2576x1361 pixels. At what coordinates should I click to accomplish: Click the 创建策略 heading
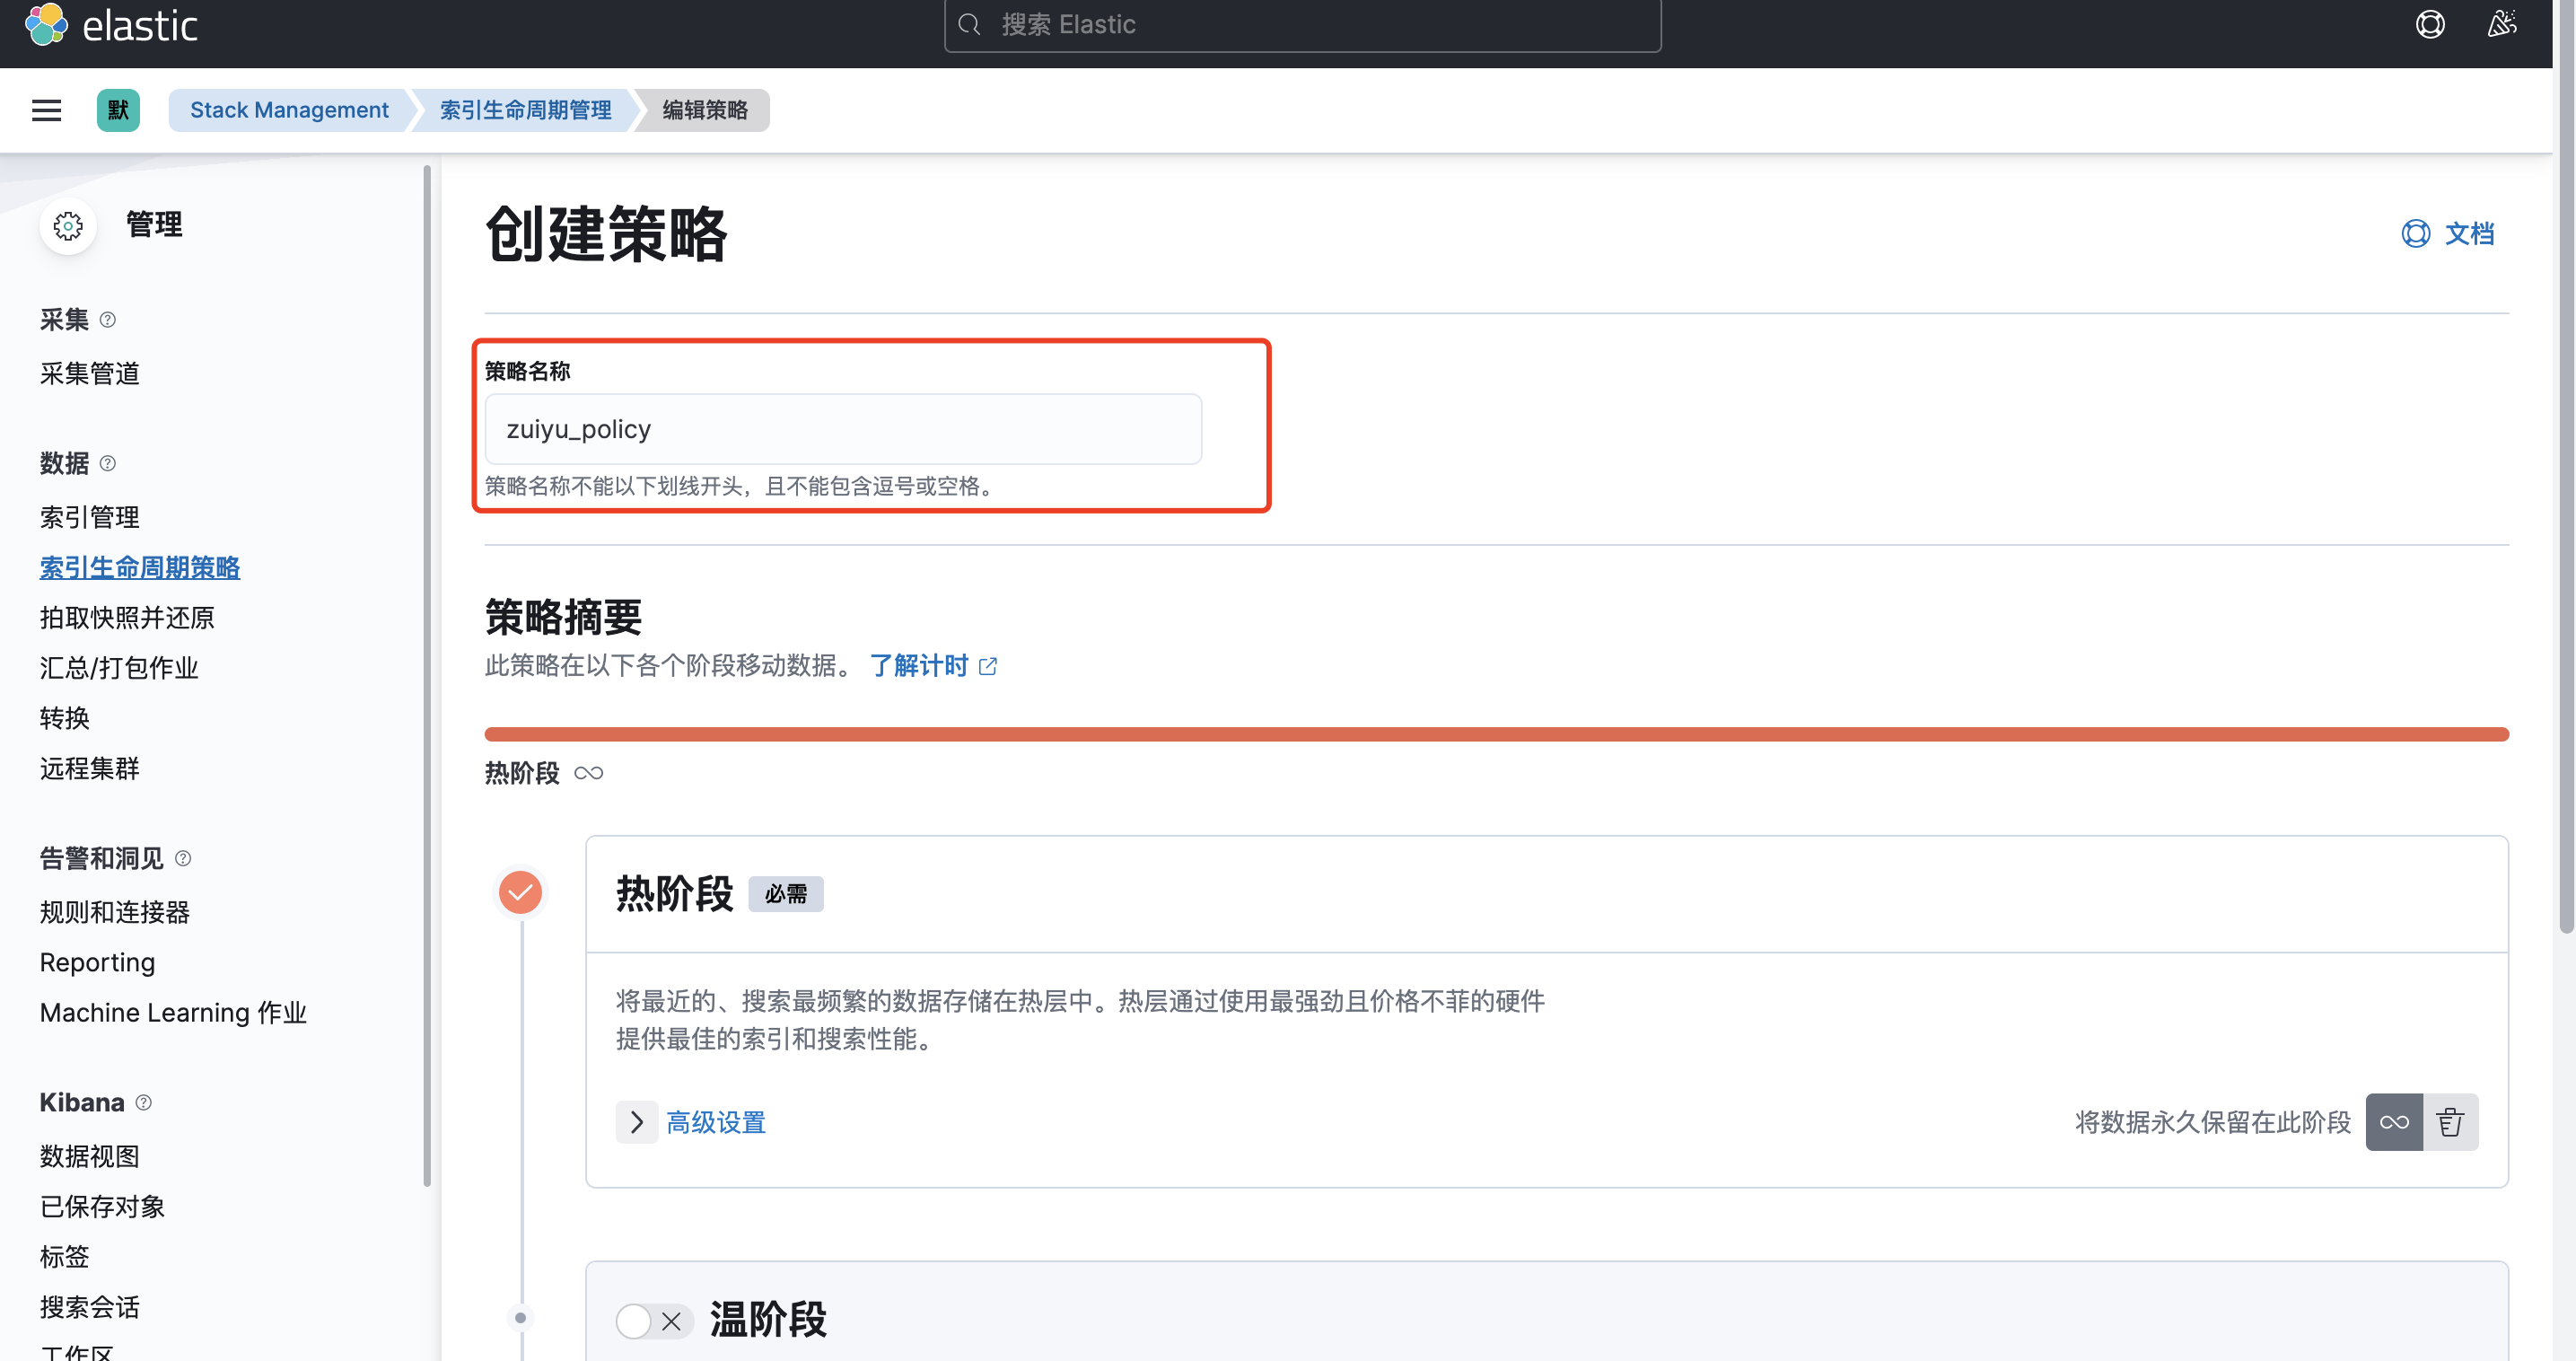606,234
